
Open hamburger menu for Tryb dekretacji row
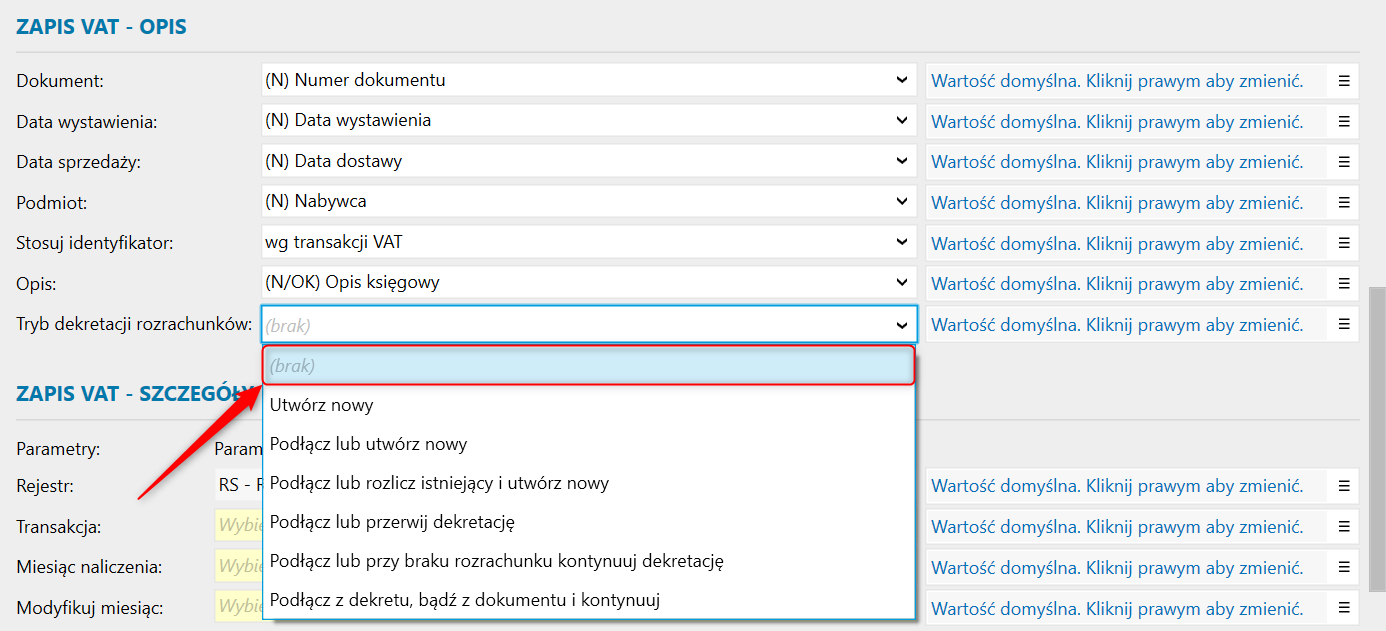pos(1344,324)
